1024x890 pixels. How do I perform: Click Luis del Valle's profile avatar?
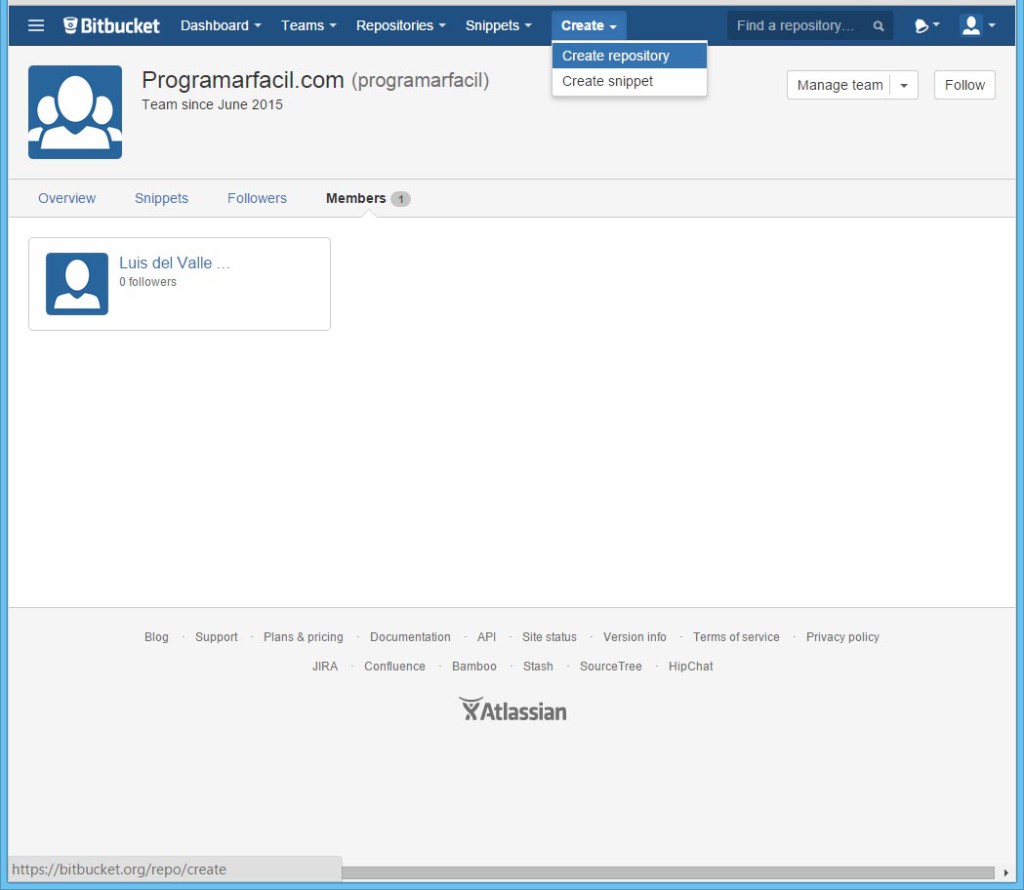(77, 284)
